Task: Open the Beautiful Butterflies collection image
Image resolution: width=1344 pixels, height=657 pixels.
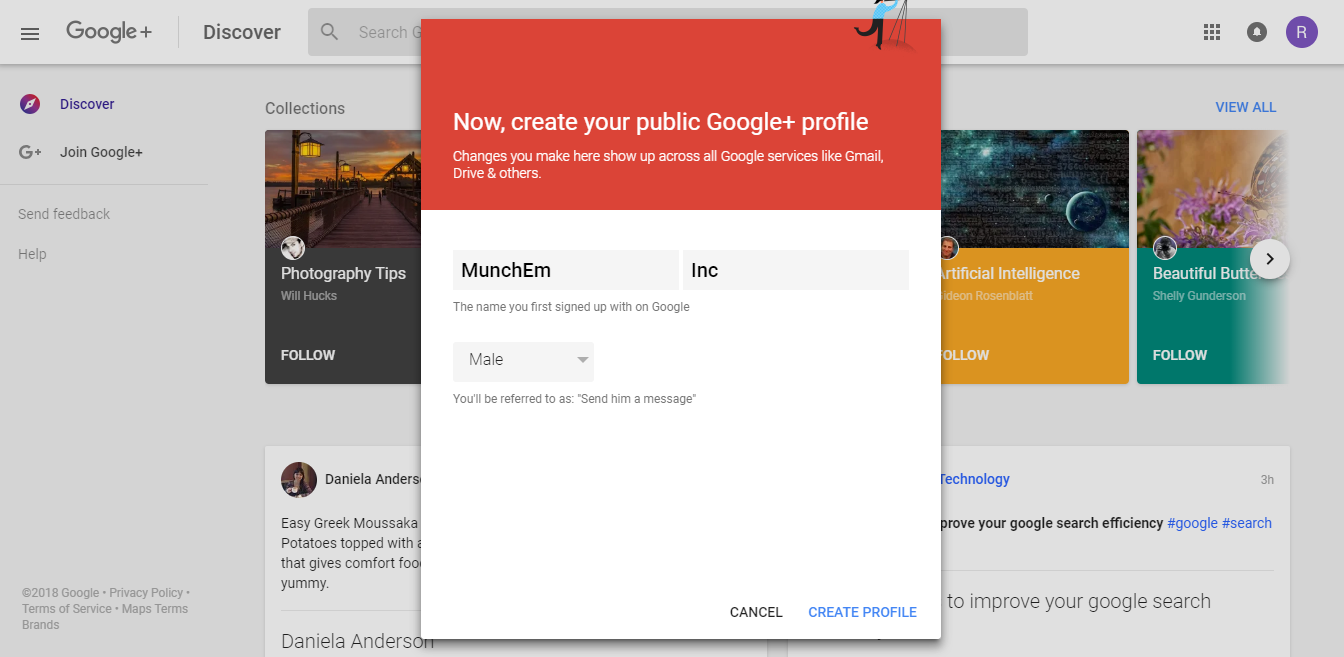Action: pos(1212,189)
